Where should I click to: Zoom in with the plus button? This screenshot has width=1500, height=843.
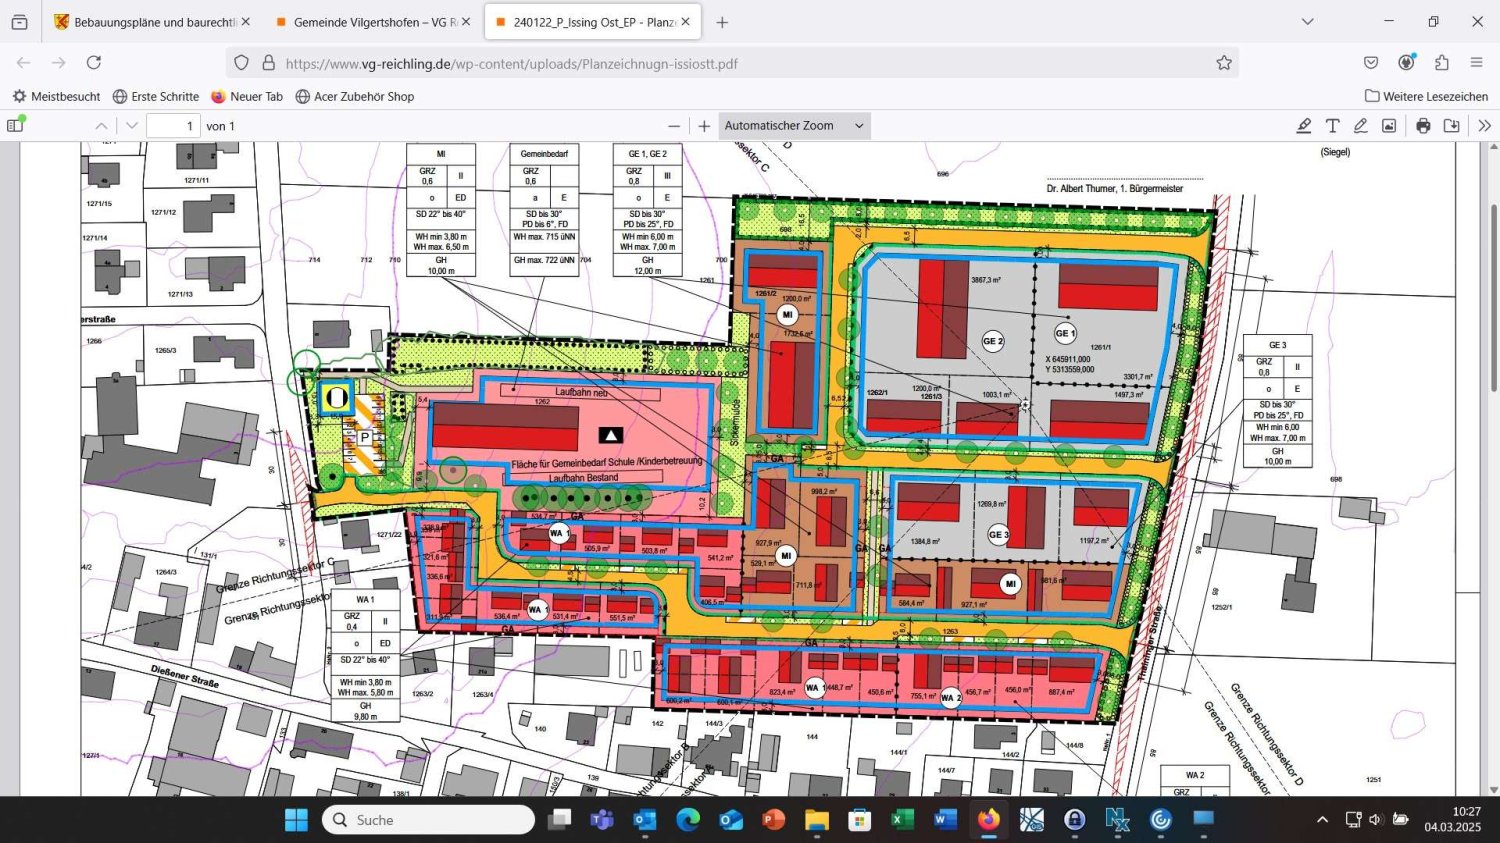[x=704, y=126]
